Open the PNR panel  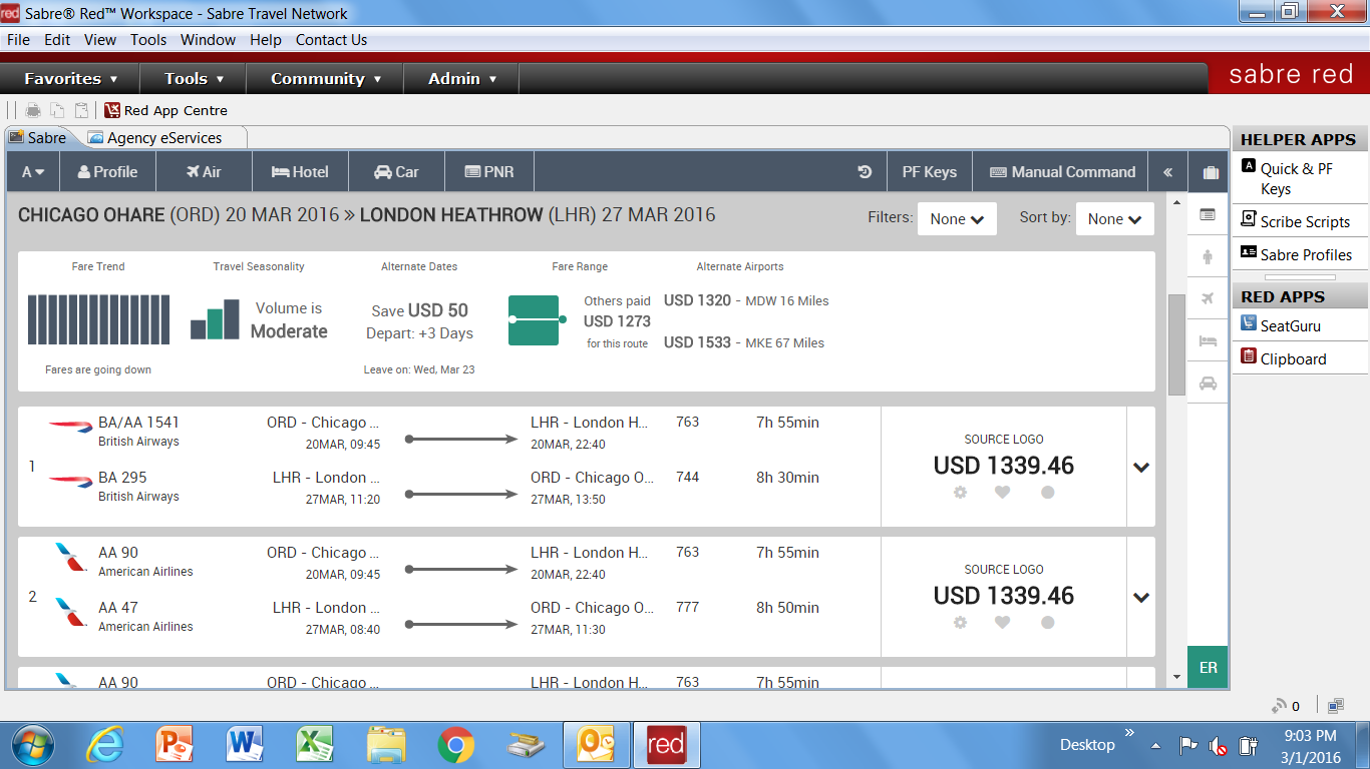coord(489,172)
